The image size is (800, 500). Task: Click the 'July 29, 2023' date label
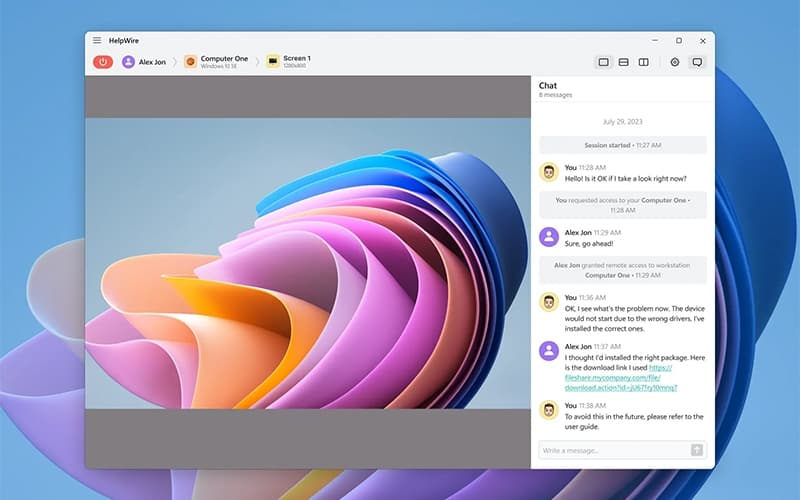pos(622,122)
